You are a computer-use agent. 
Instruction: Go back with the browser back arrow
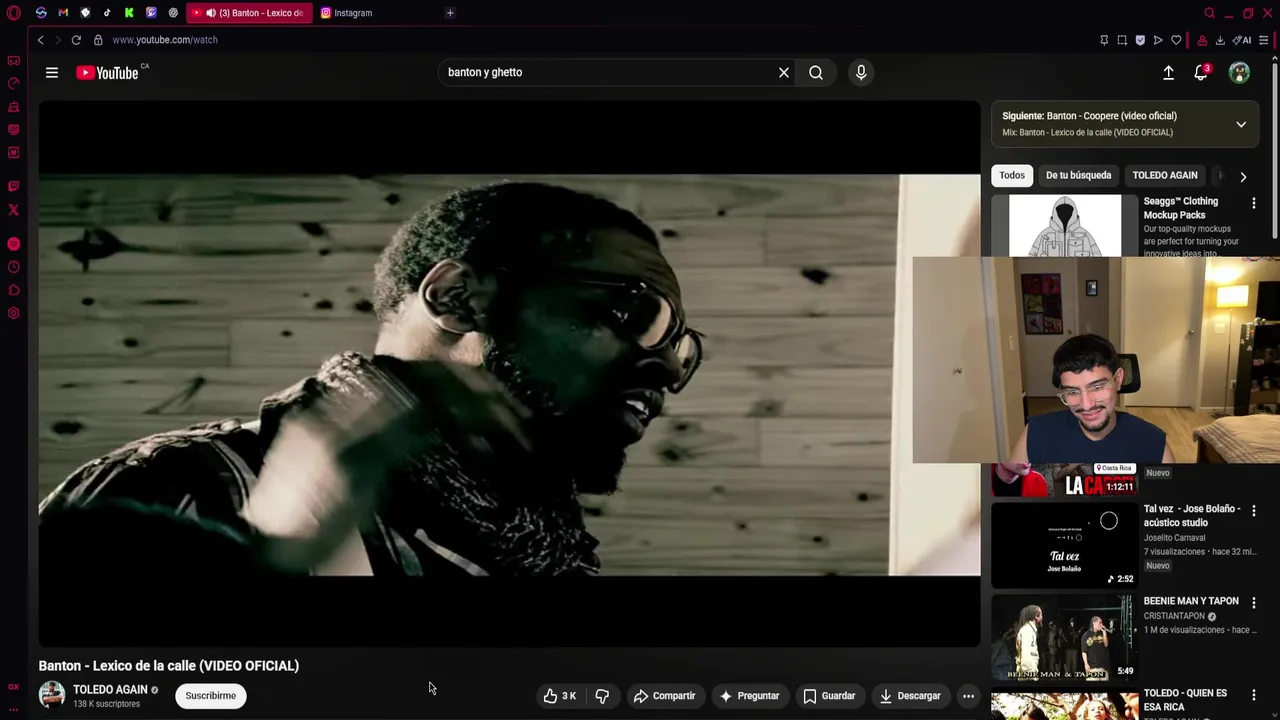[40, 40]
